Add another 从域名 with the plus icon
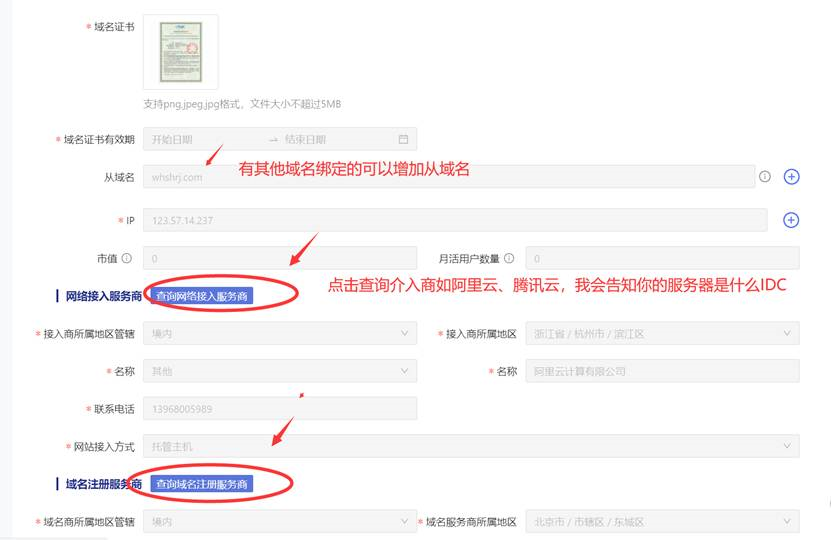 pyautogui.click(x=791, y=176)
